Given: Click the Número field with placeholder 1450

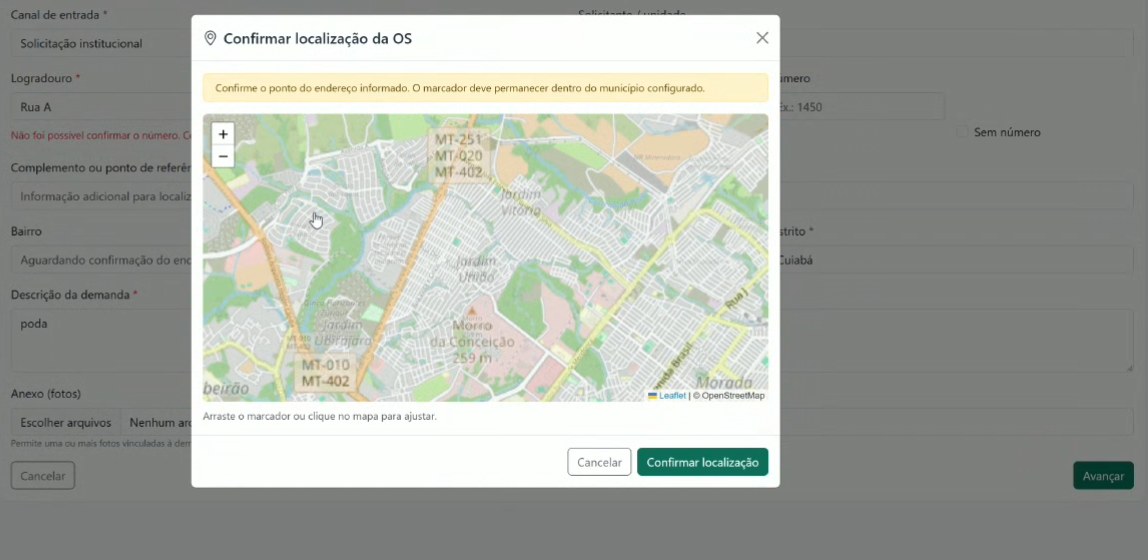Looking at the screenshot, I should pyautogui.click(x=862, y=107).
